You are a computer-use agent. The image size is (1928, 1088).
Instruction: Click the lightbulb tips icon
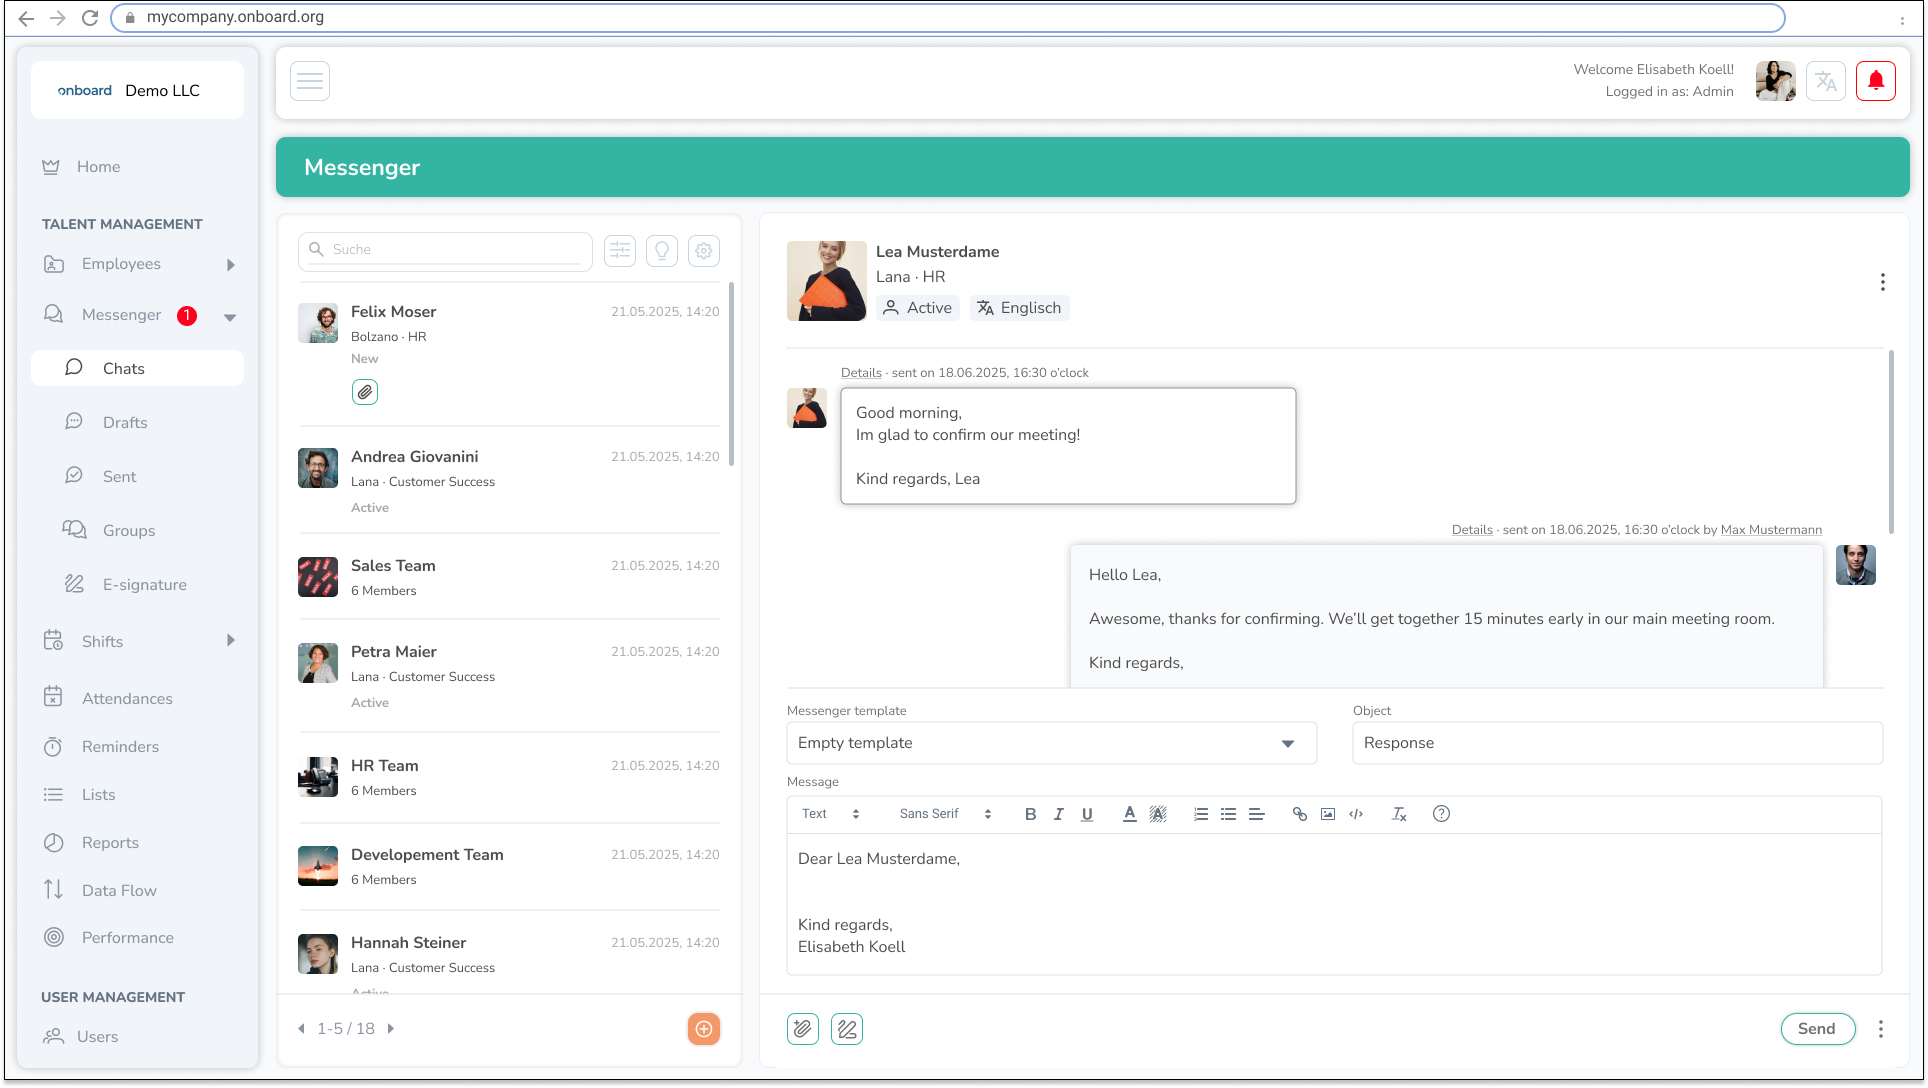(x=662, y=250)
